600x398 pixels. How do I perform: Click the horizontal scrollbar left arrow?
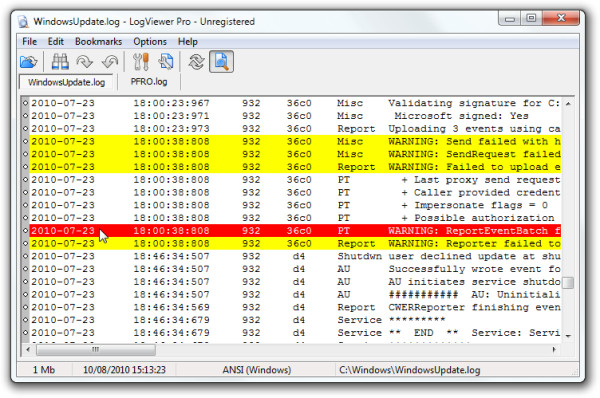28,349
